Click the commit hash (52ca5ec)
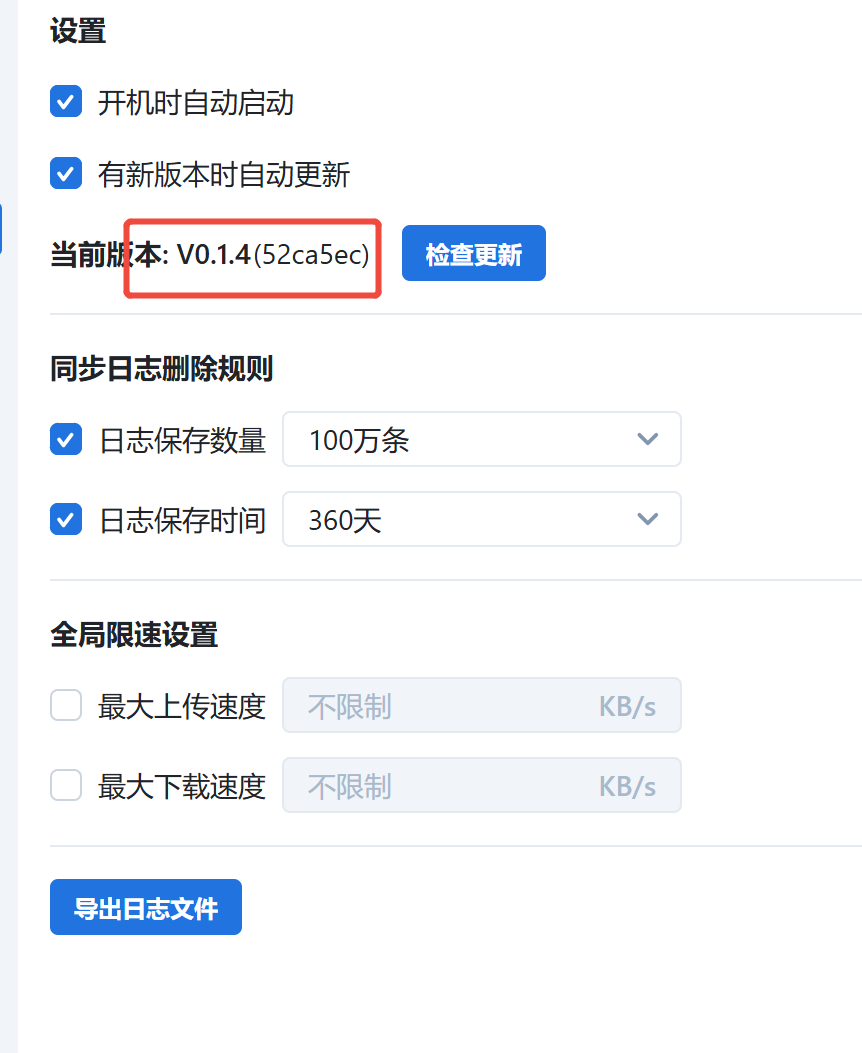862x1053 pixels. tap(311, 255)
